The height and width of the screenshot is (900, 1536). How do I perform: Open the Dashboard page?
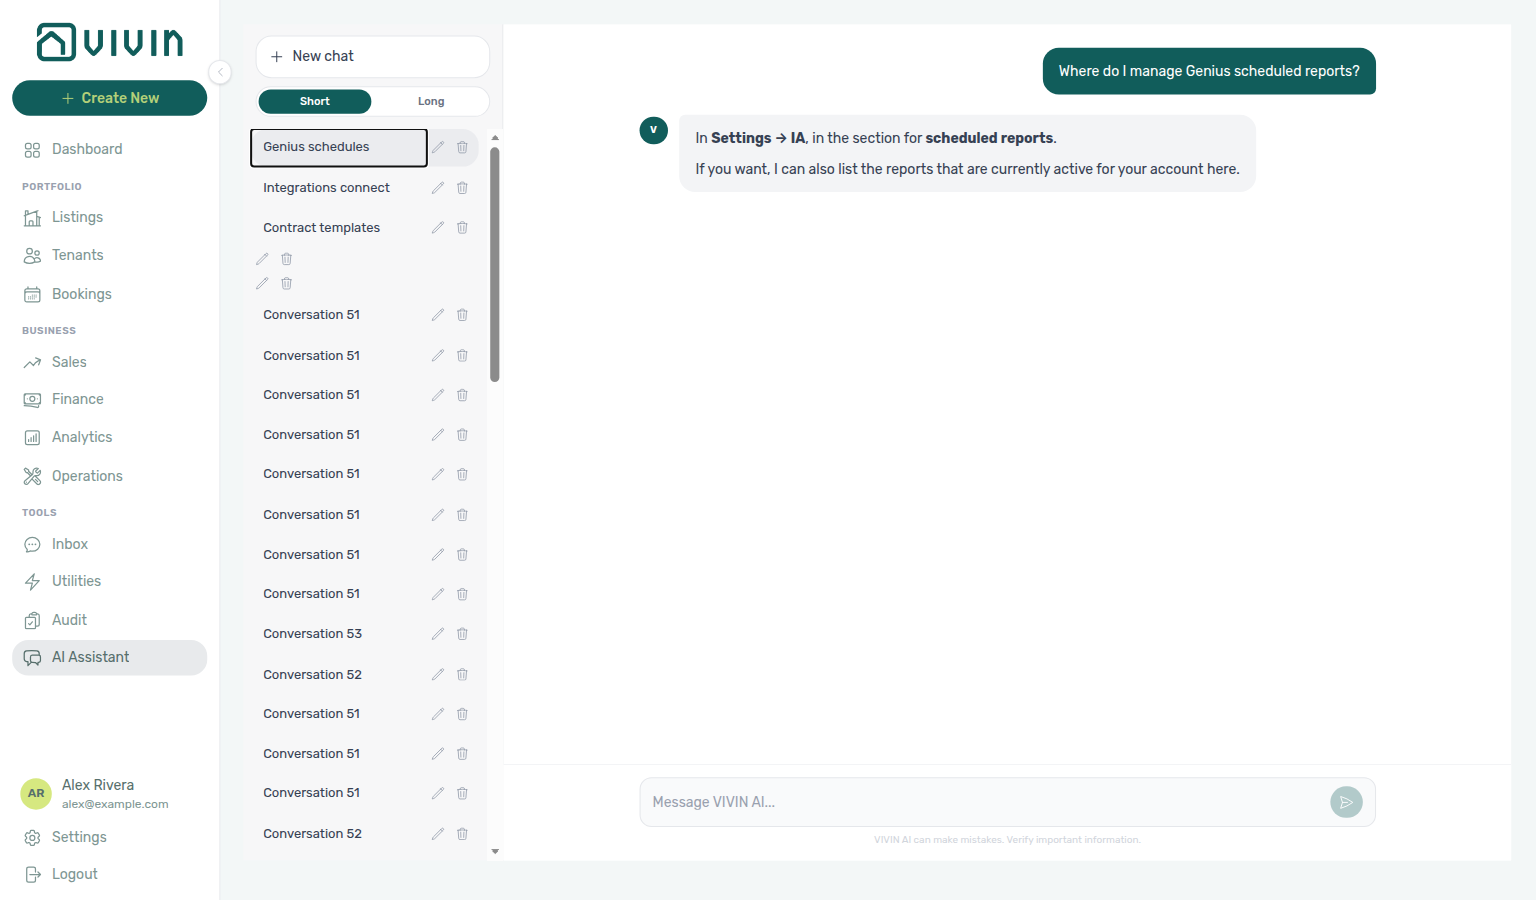(x=110, y=149)
